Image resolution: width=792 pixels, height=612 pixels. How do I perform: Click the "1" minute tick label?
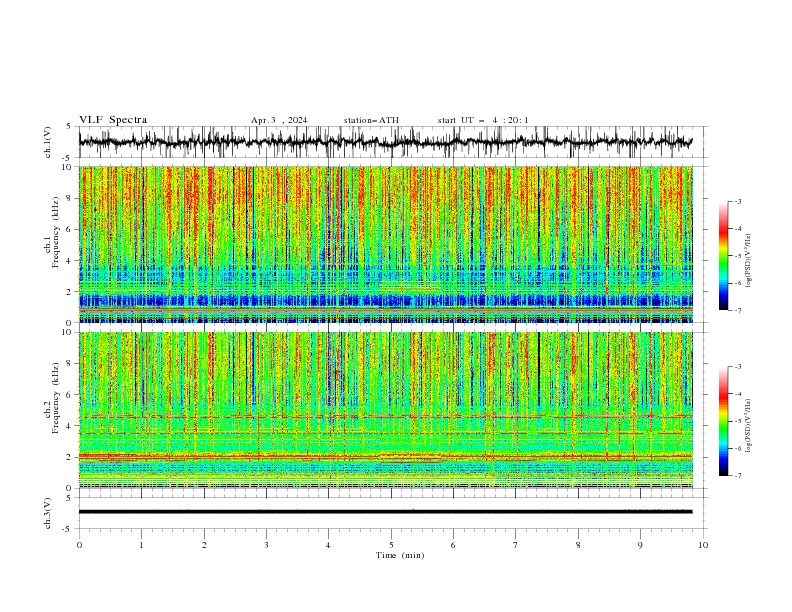point(141,545)
